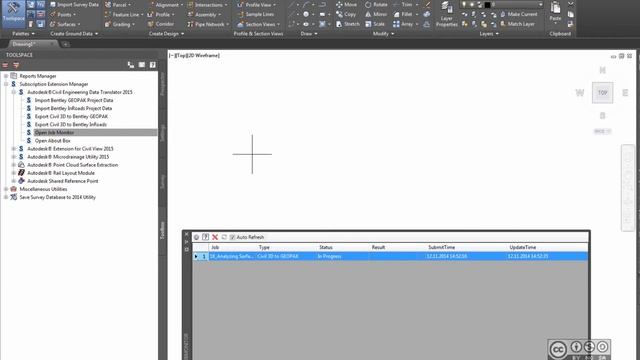
Task: Click Match Layer button
Action: [517, 24]
